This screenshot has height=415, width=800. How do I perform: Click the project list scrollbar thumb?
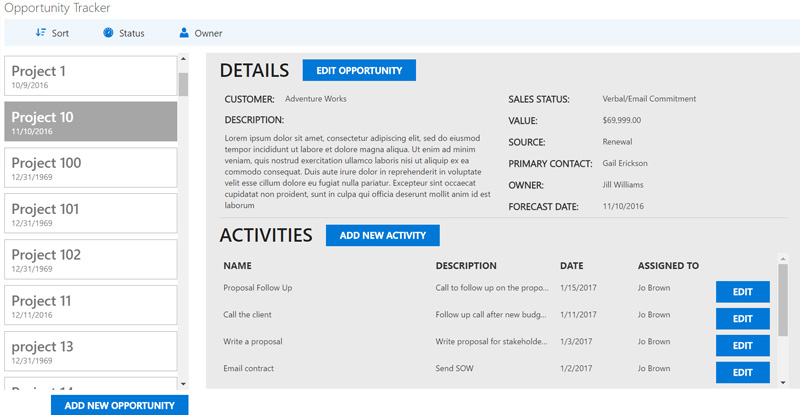click(x=183, y=84)
